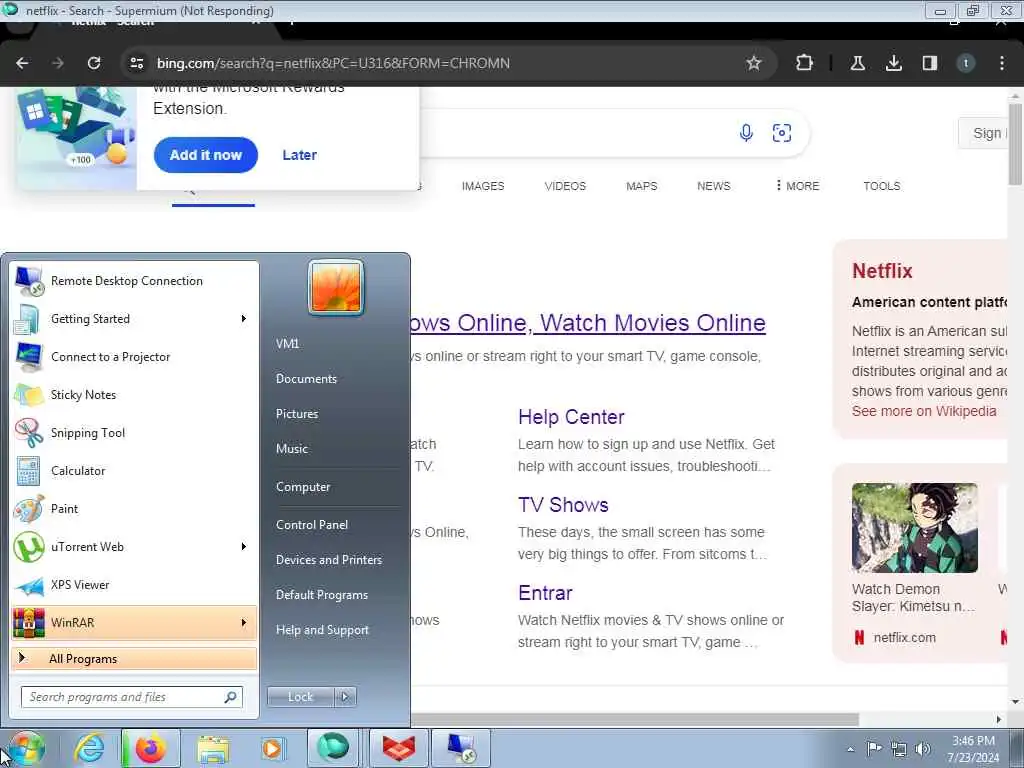Image resolution: width=1024 pixels, height=768 pixels.
Task: Open Help Center Netflix link
Action: coord(571,417)
